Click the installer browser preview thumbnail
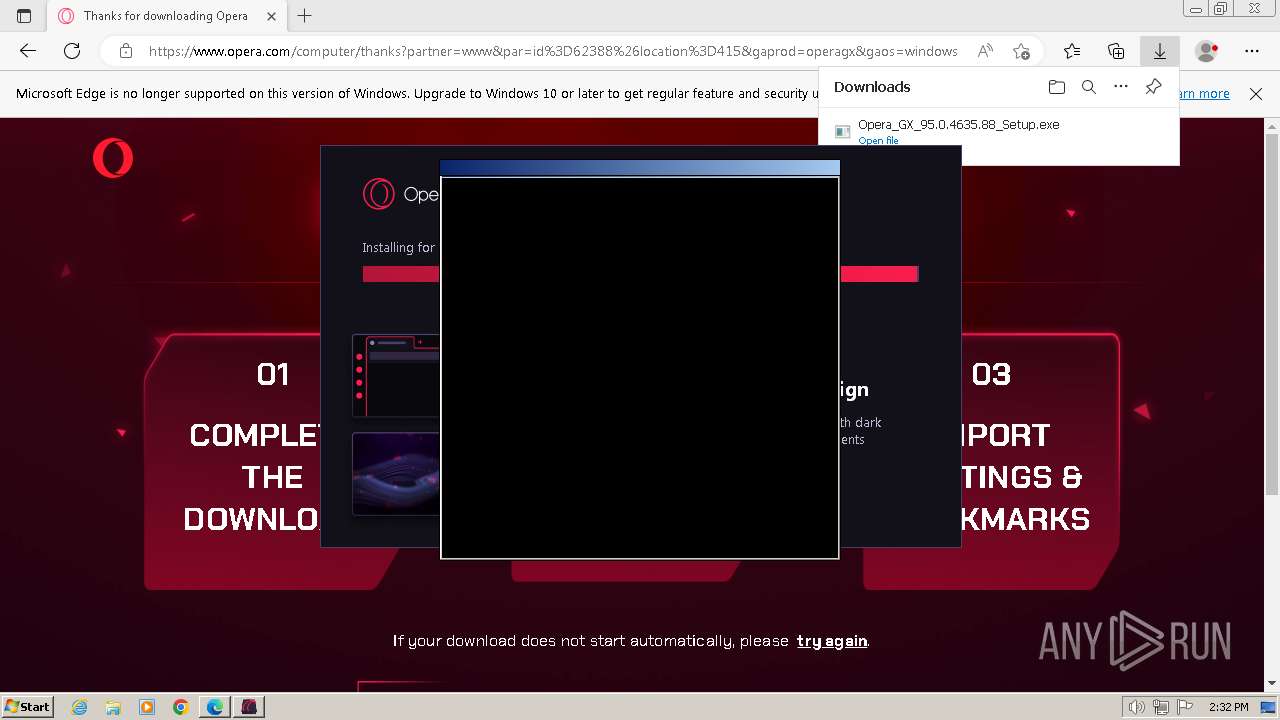Viewport: 1280px width, 720px height. 396,375
